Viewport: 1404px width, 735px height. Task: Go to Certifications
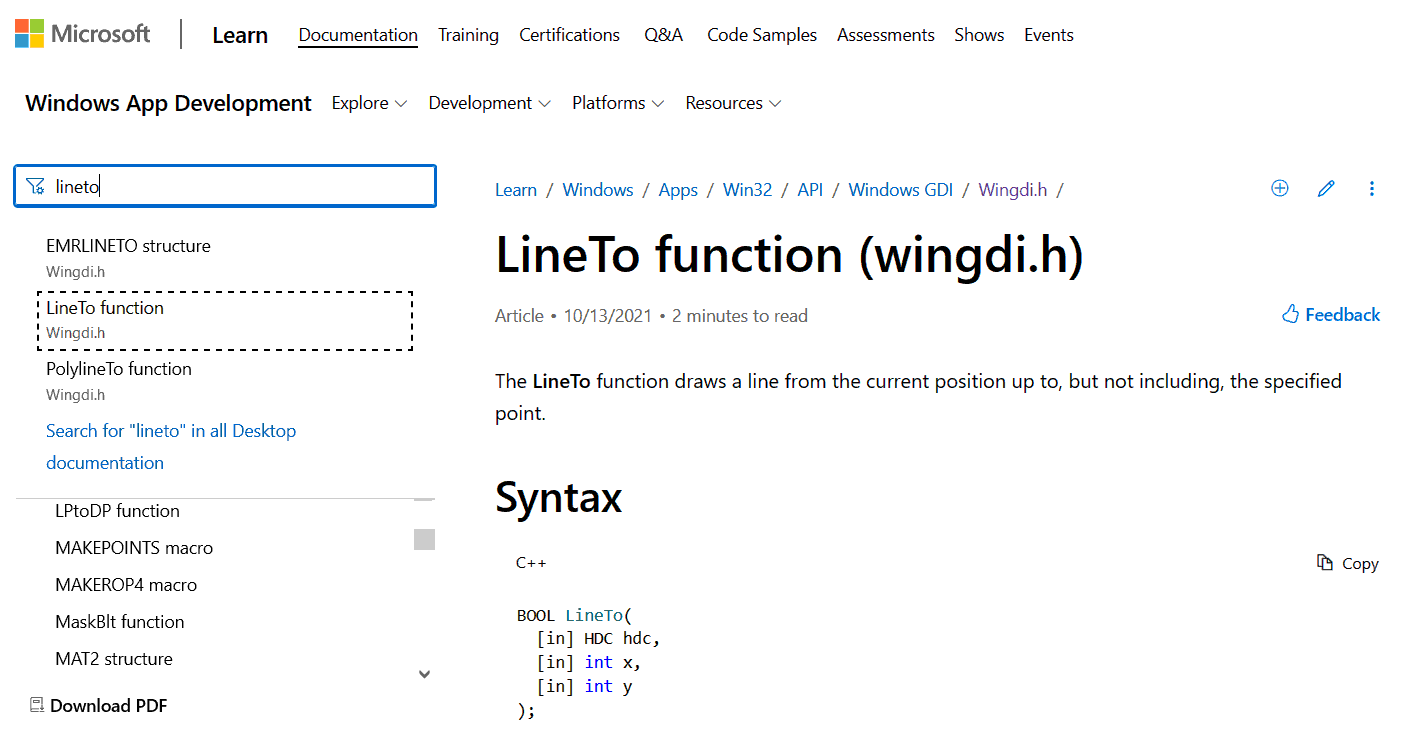(569, 35)
